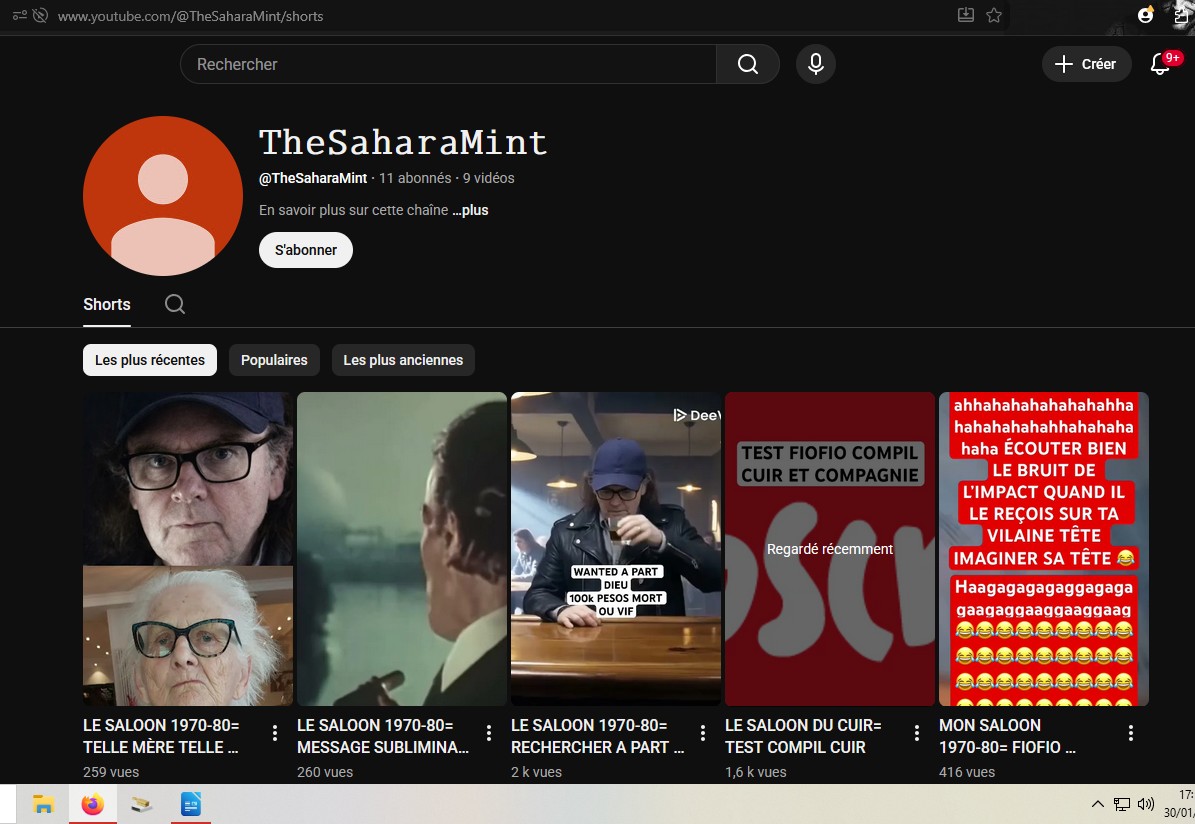Screen dimensions: 1195x824
Task: Open options menu for TEST COMPIL CUIR
Action: [x=917, y=733]
